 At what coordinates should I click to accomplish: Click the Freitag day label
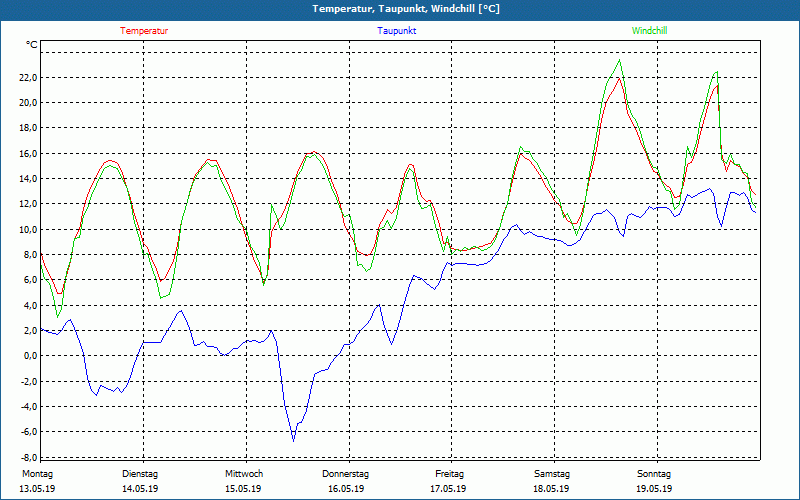click(x=449, y=474)
